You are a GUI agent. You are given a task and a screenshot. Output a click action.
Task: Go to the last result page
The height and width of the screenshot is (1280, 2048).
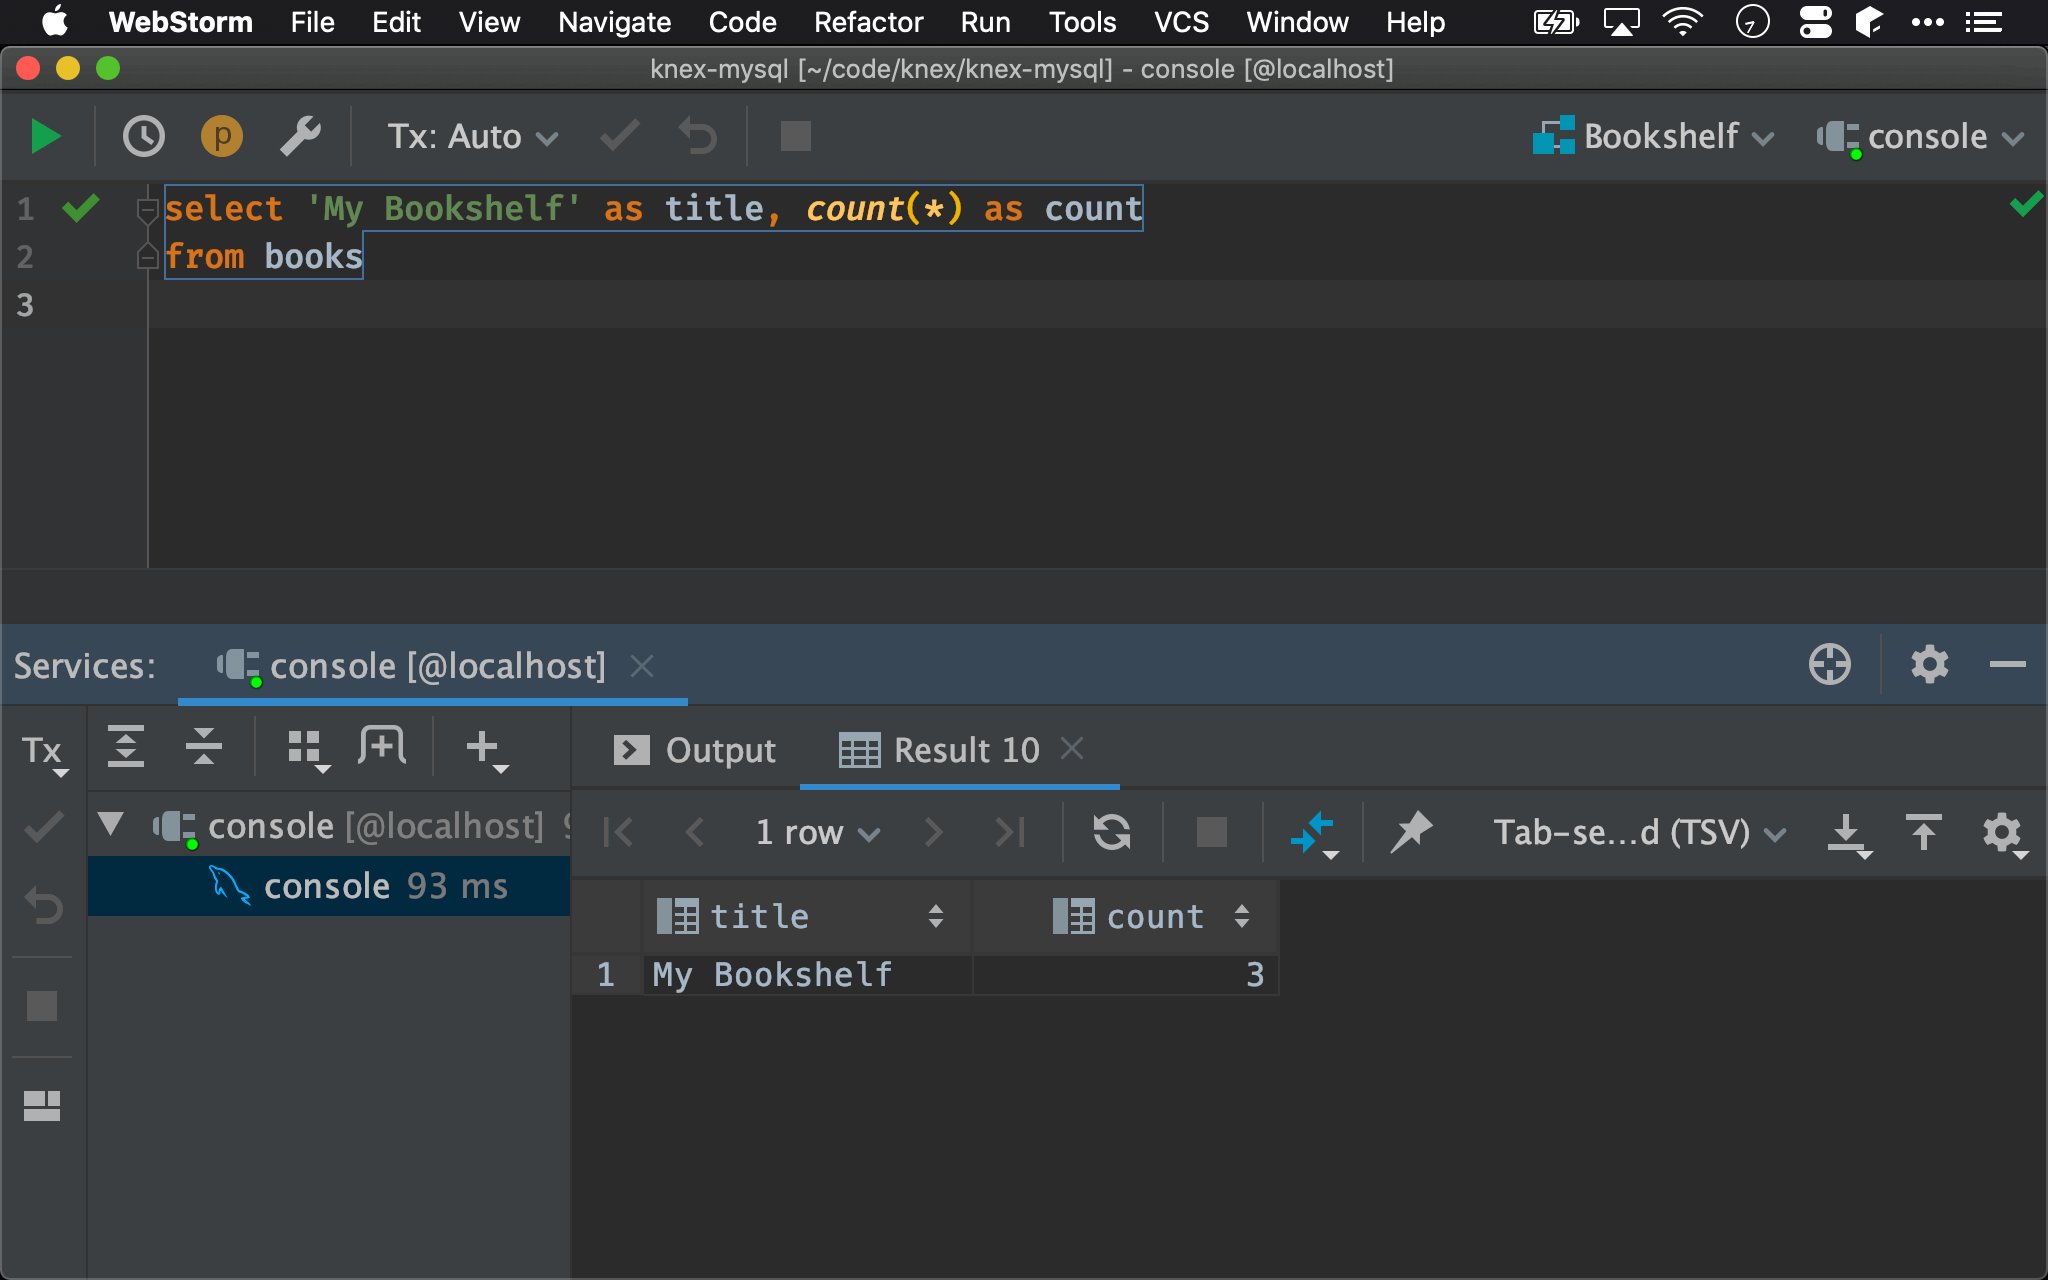(x=1010, y=832)
